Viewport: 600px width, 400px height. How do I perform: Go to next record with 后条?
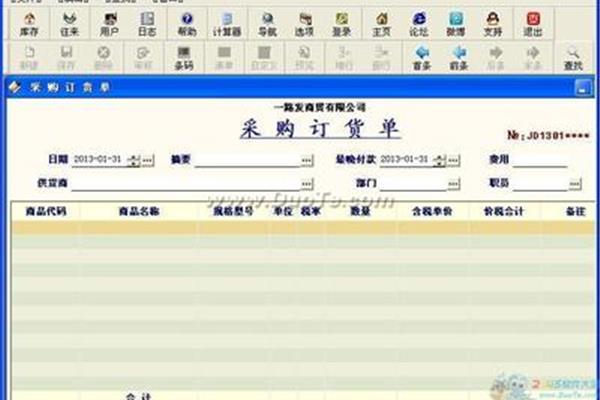(496, 58)
